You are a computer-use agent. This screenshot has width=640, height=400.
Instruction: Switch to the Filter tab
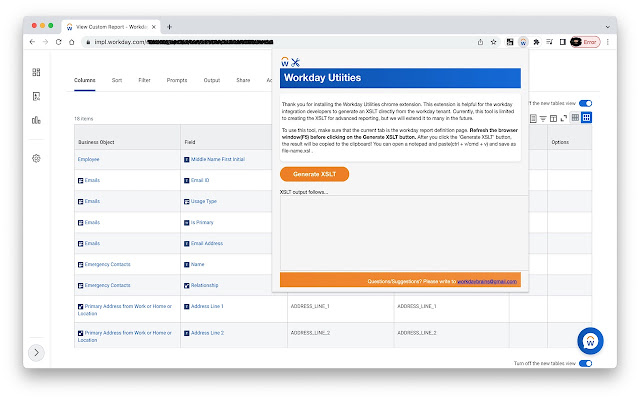[x=144, y=80]
